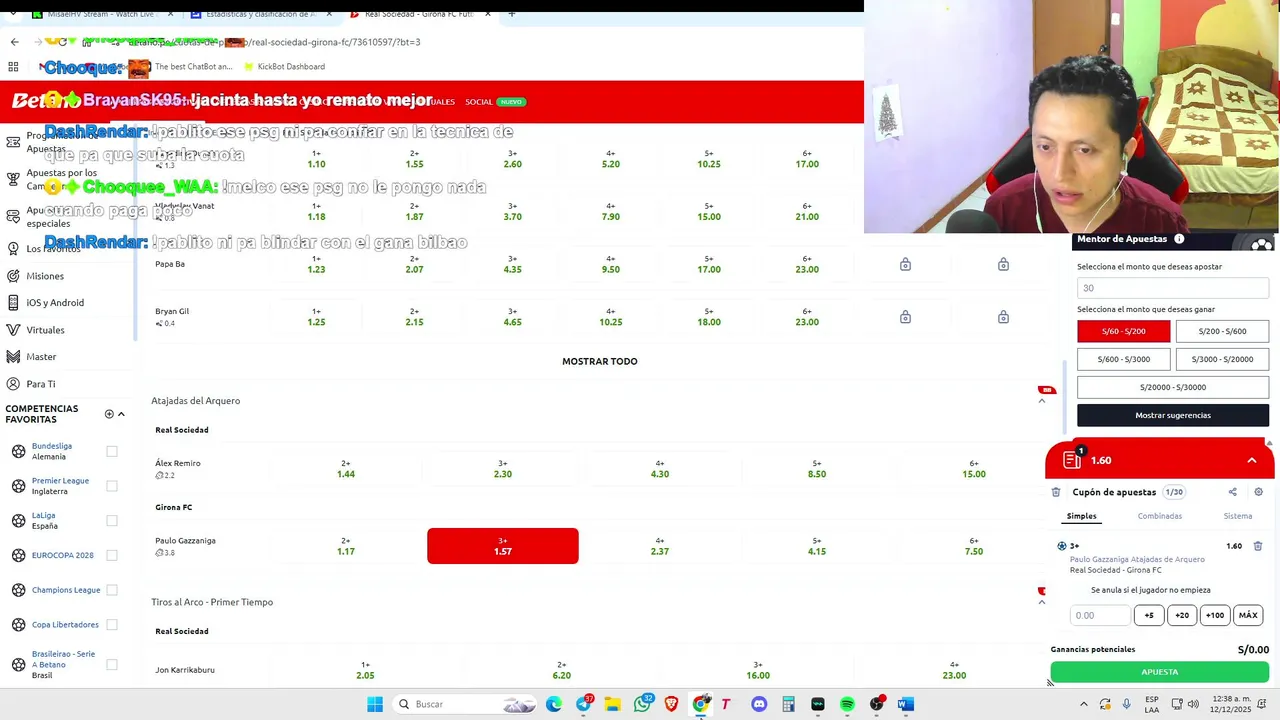Screen dimensions: 1280x720
Task: Select S/3000 - S/20000 winnings range
Action: point(1222,359)
